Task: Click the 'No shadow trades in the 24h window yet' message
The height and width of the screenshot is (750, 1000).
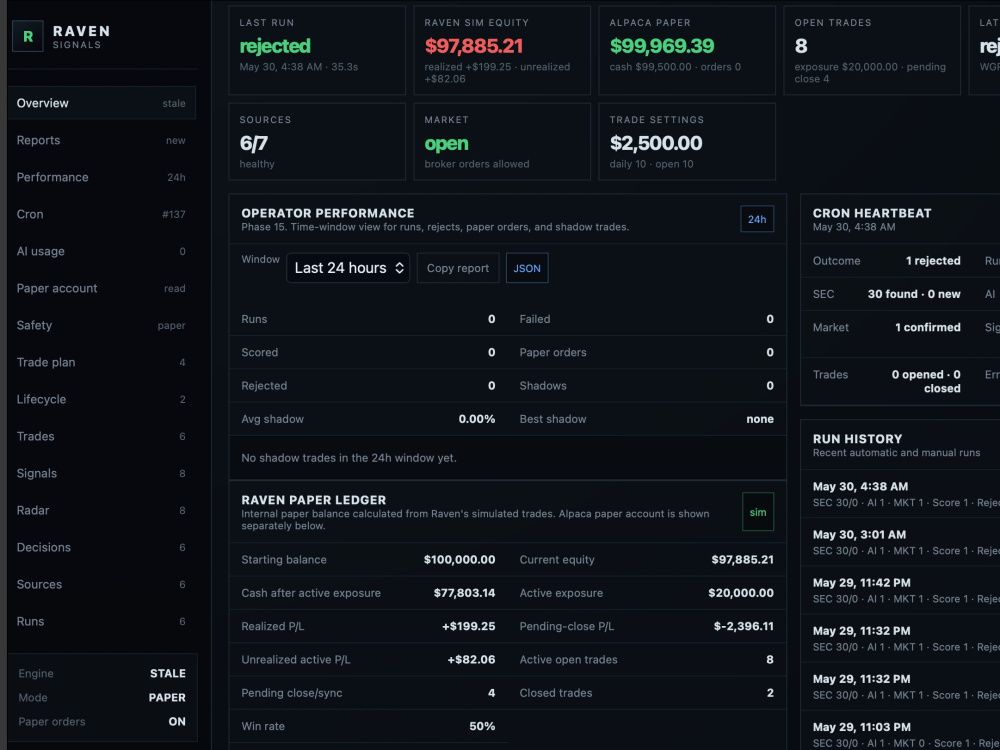Action: (349, 458)
